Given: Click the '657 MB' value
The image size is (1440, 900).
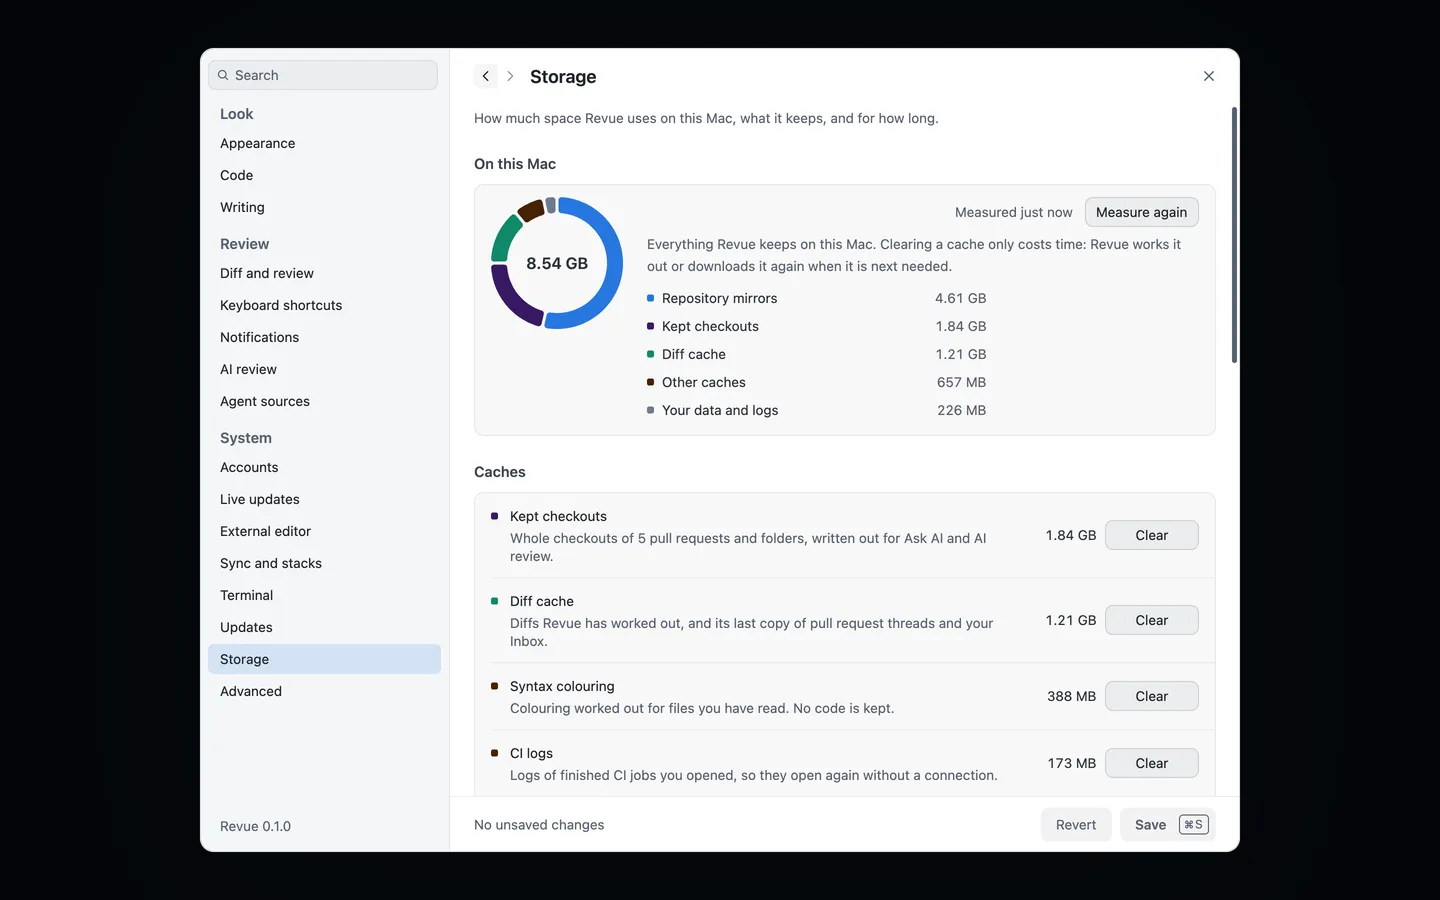Looking at the screenshot, I should point(961,382).
